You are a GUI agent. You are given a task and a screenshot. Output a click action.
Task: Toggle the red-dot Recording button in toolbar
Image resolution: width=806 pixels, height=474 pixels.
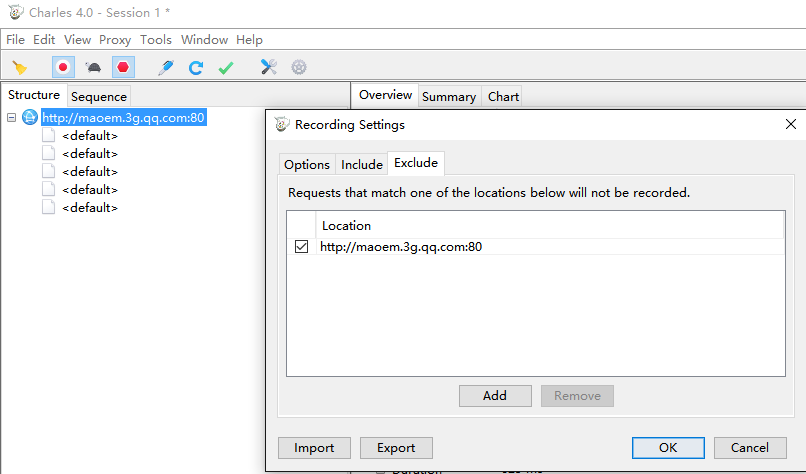[63, 67]
